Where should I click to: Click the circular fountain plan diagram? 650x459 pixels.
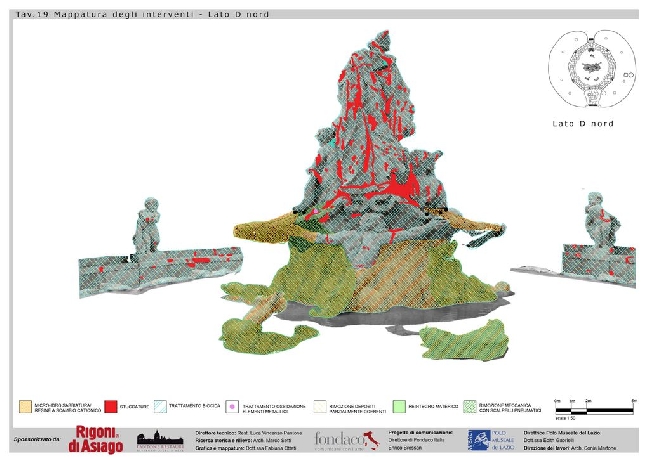pos(589,69)
